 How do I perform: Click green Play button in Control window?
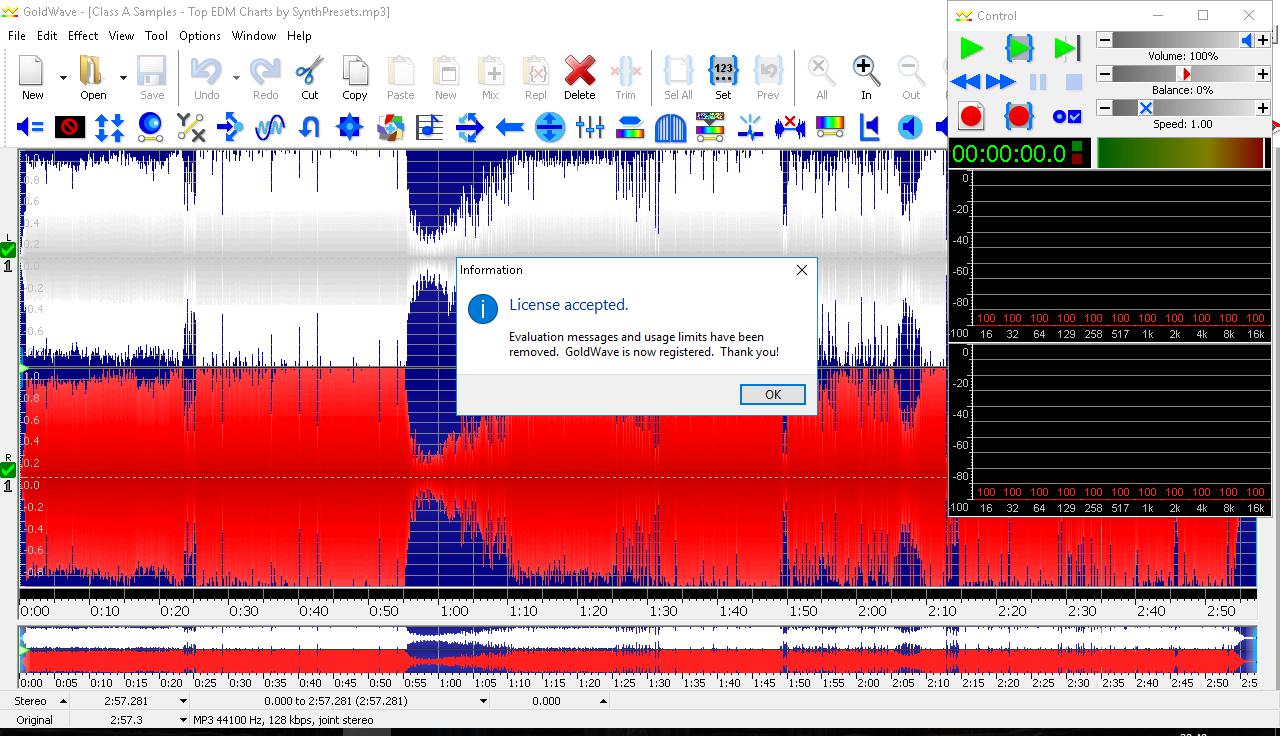click(x=971, y=48)
